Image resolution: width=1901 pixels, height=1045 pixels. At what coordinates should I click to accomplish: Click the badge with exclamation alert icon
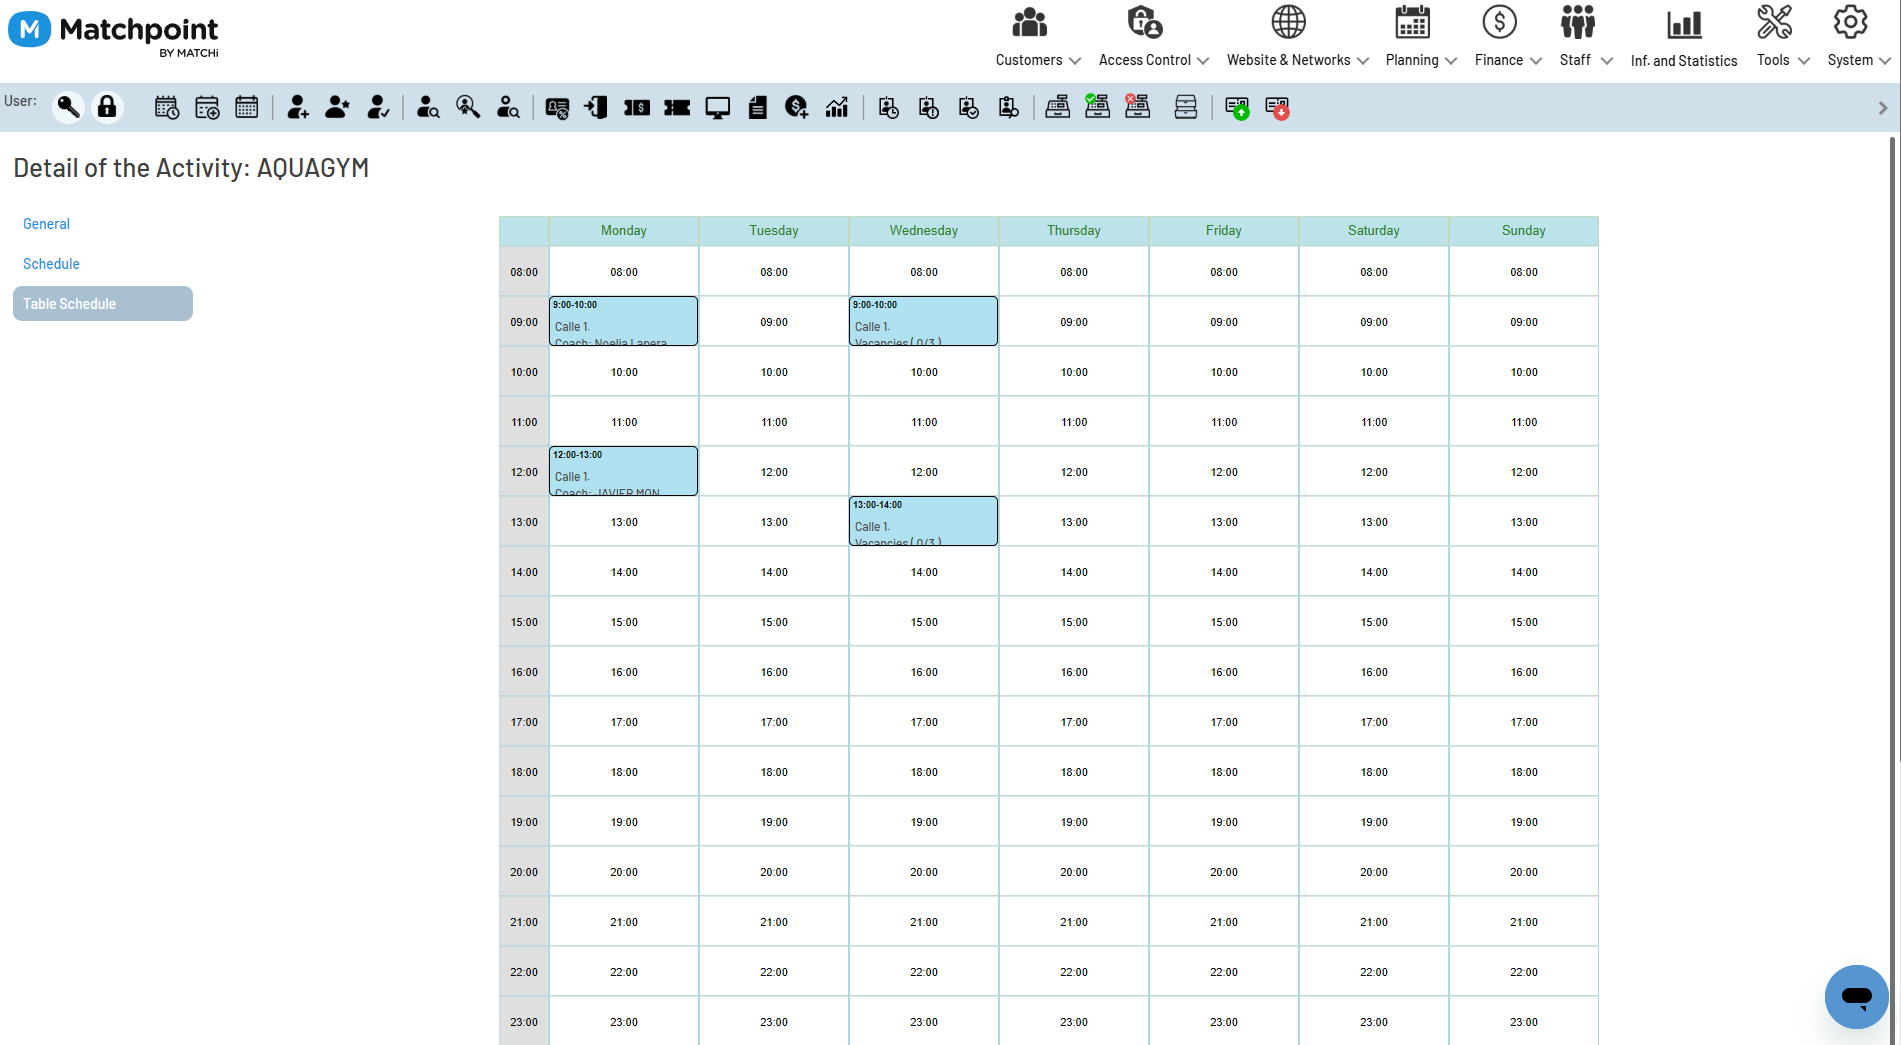(x=928, y=107)
